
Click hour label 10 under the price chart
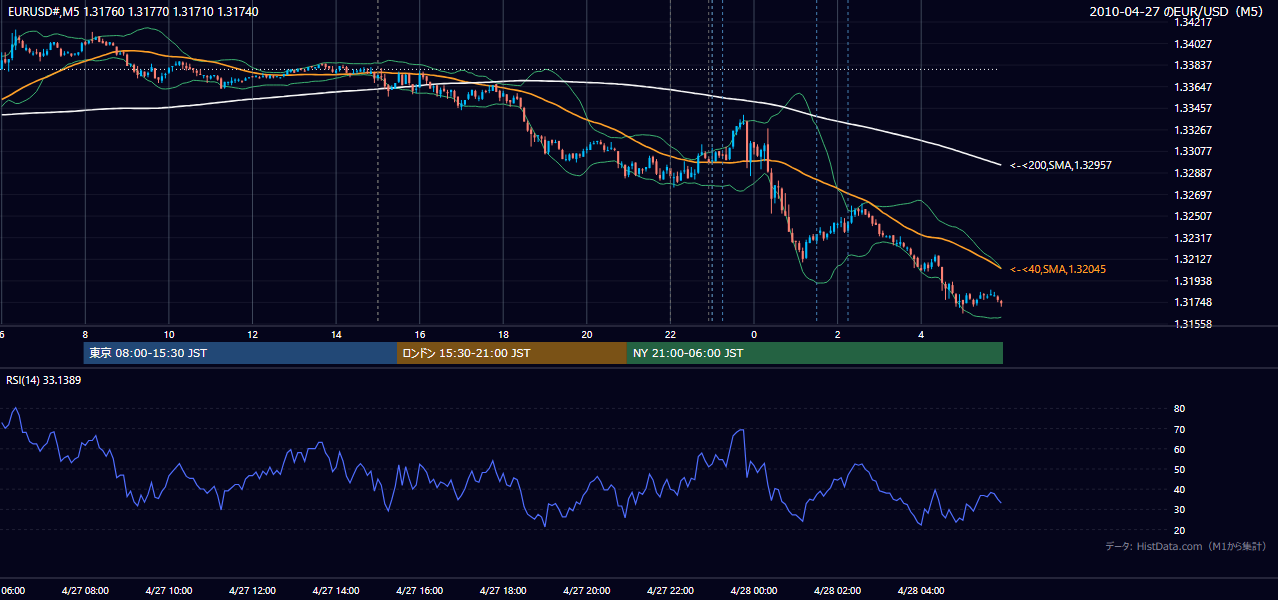click(169, 335)
